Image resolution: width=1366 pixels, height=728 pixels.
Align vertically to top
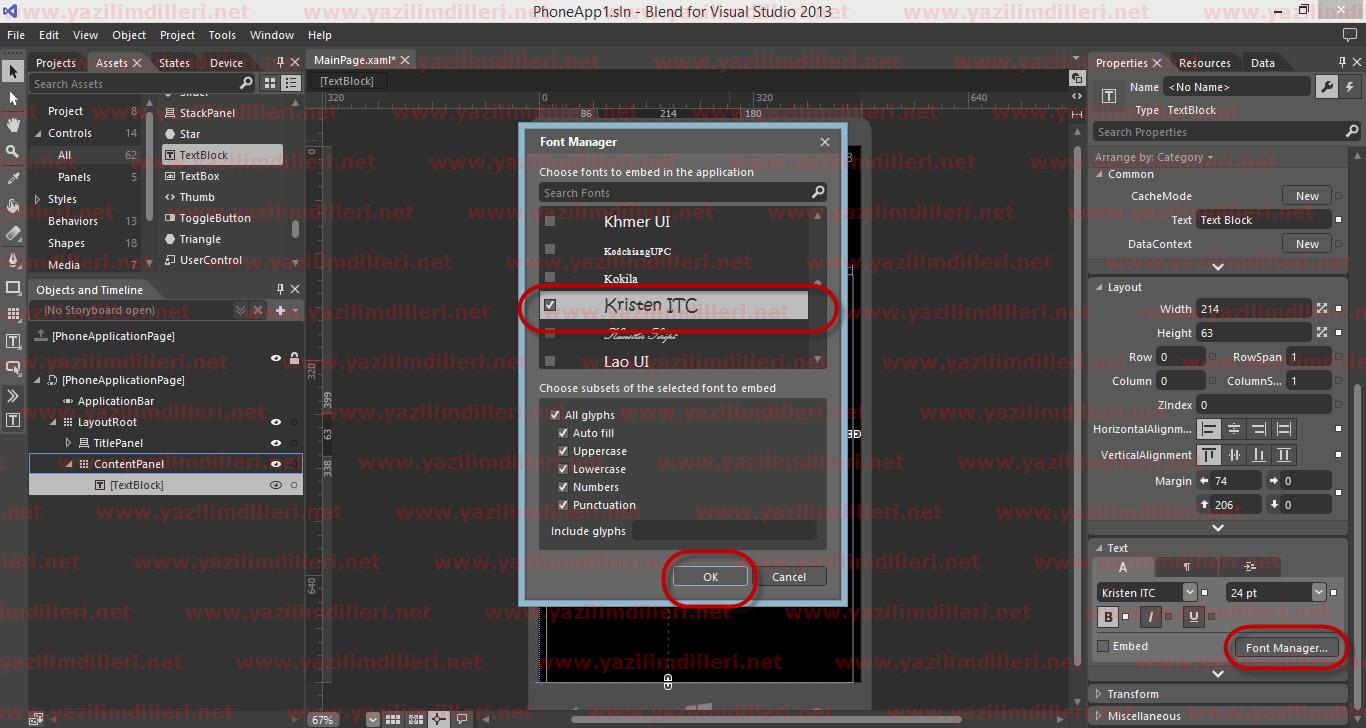[1210, 455]
